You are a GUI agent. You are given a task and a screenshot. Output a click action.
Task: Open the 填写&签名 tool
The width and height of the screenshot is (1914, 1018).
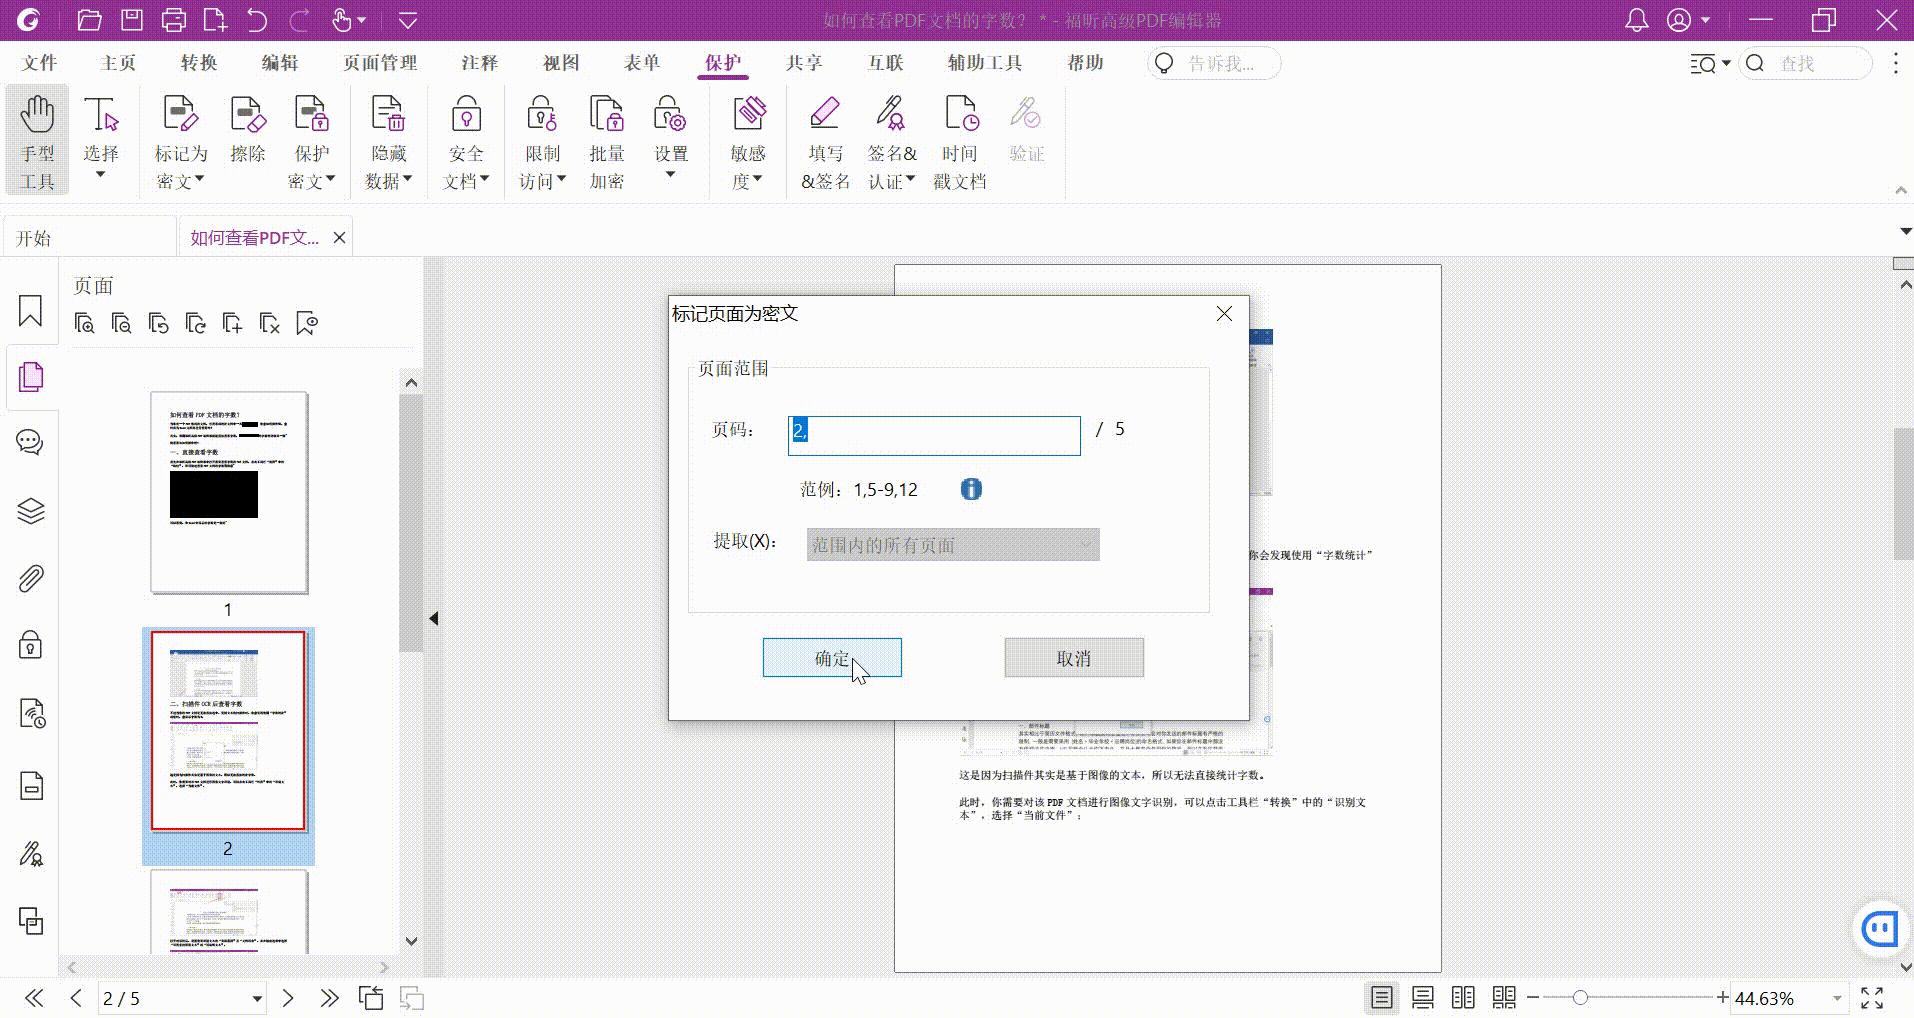[825, 140]
